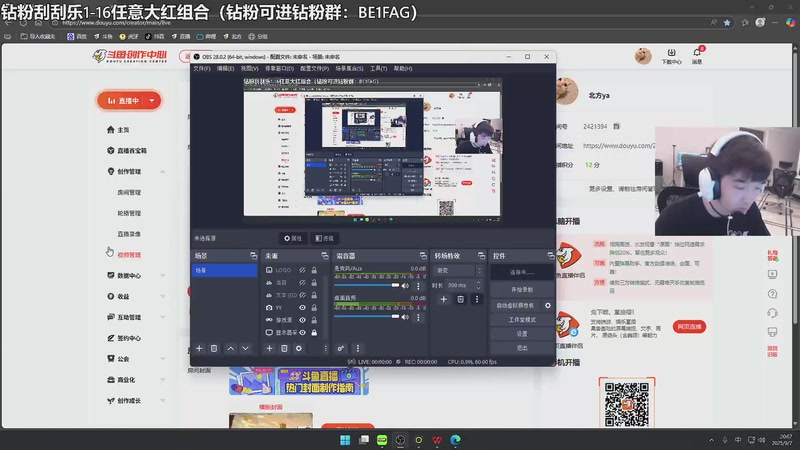Remove selected source with Sources trash icon
This screenshot has width=800, height=450.
click(284, 348)
